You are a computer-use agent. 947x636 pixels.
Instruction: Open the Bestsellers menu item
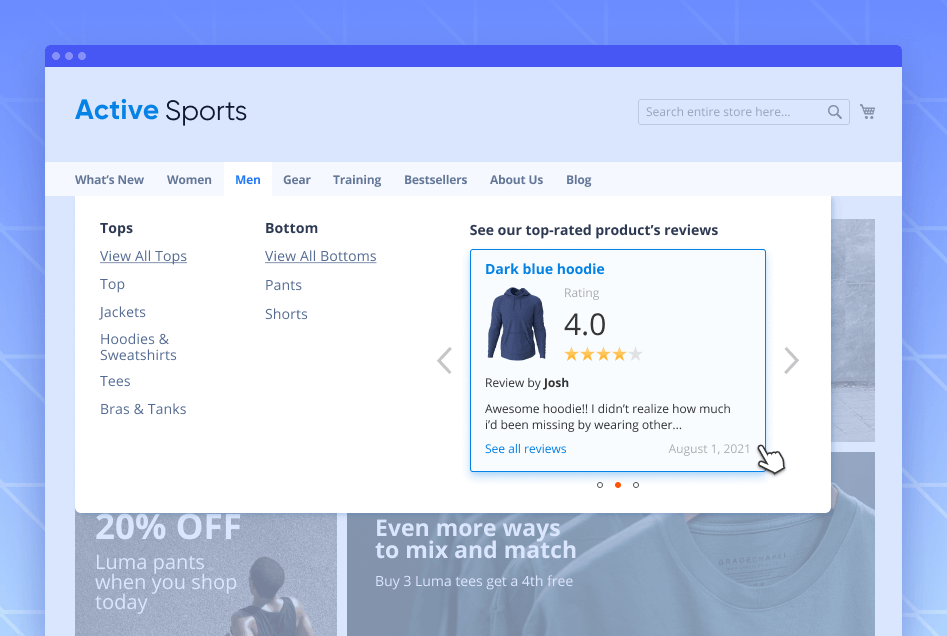[435, 180]
